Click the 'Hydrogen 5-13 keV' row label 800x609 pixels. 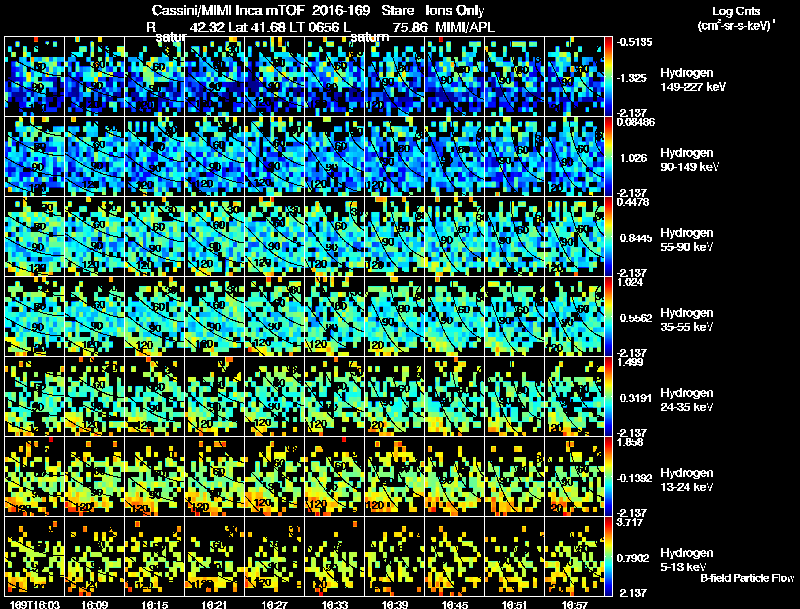[x=687, y=560]
